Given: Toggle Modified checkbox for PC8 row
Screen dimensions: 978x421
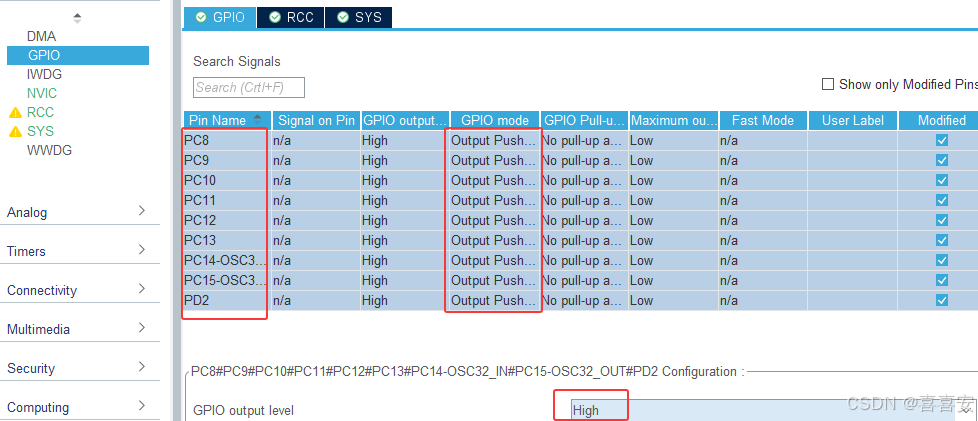Looking at the screenshot, I should pyautogui.click(x=942, y=140).
